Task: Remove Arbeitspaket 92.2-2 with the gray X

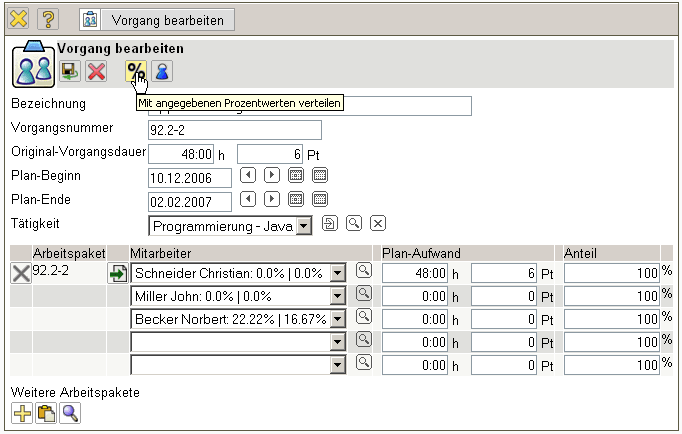Action: tap(20, 273)
